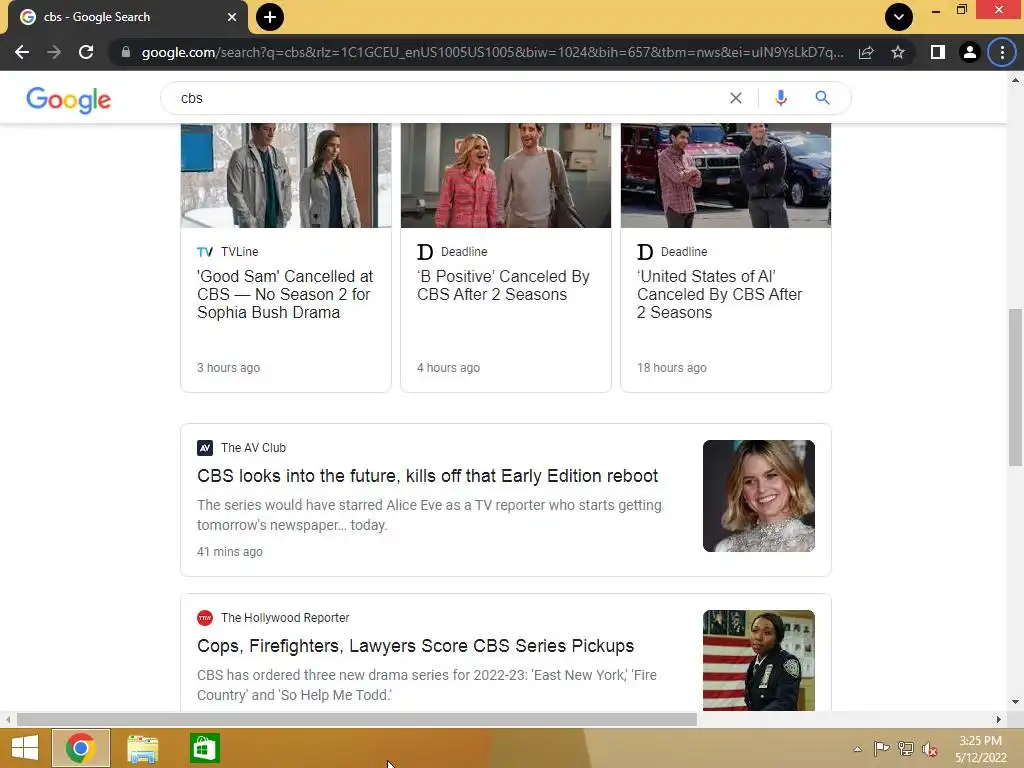Click the 41 mins ago timestamp
1024x768 pixels.
point(230,552)
